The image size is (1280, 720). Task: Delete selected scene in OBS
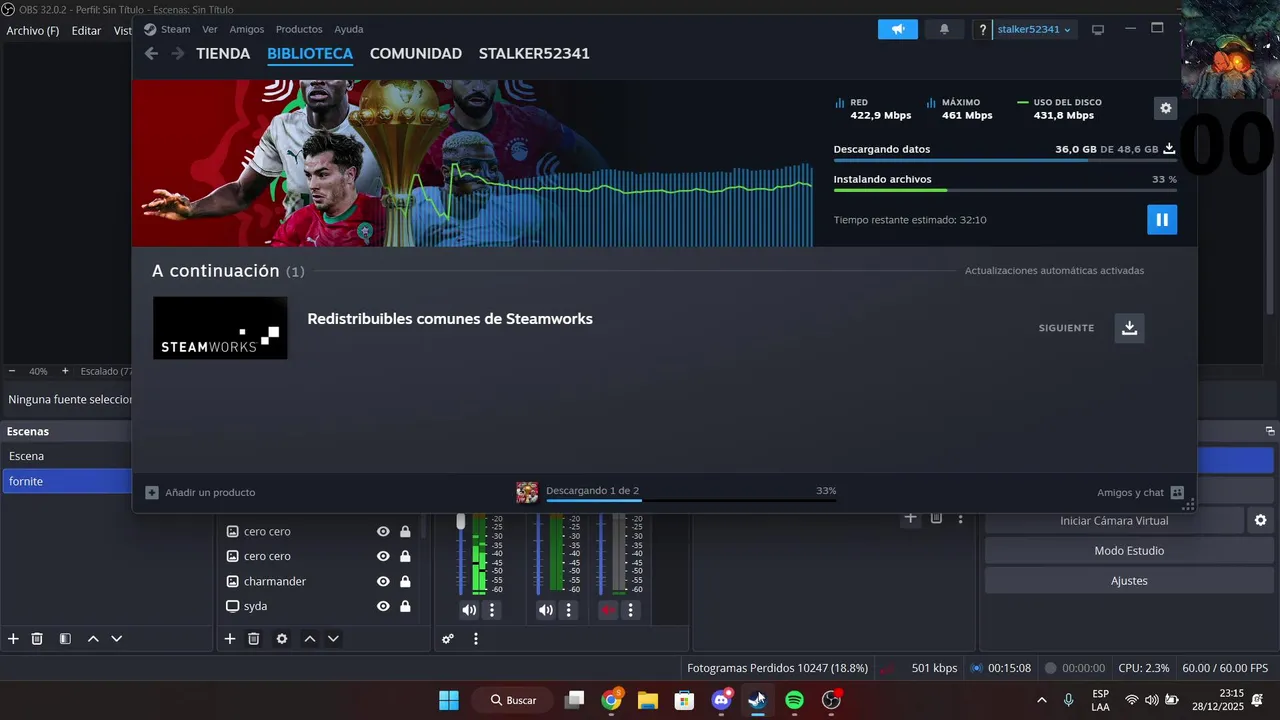coord(37,638)
